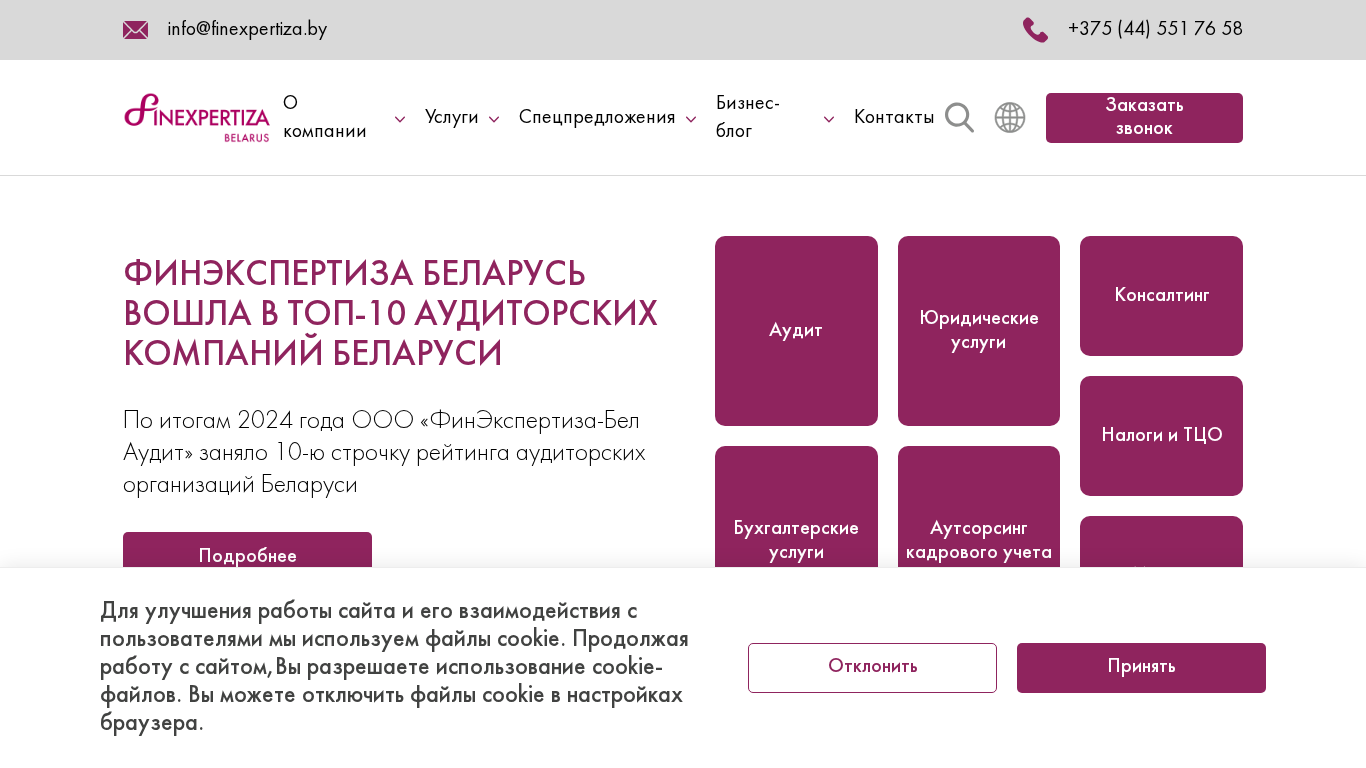
Task: Open the Аутсорсинг кадрового учета tile
Action: [979, 508]
